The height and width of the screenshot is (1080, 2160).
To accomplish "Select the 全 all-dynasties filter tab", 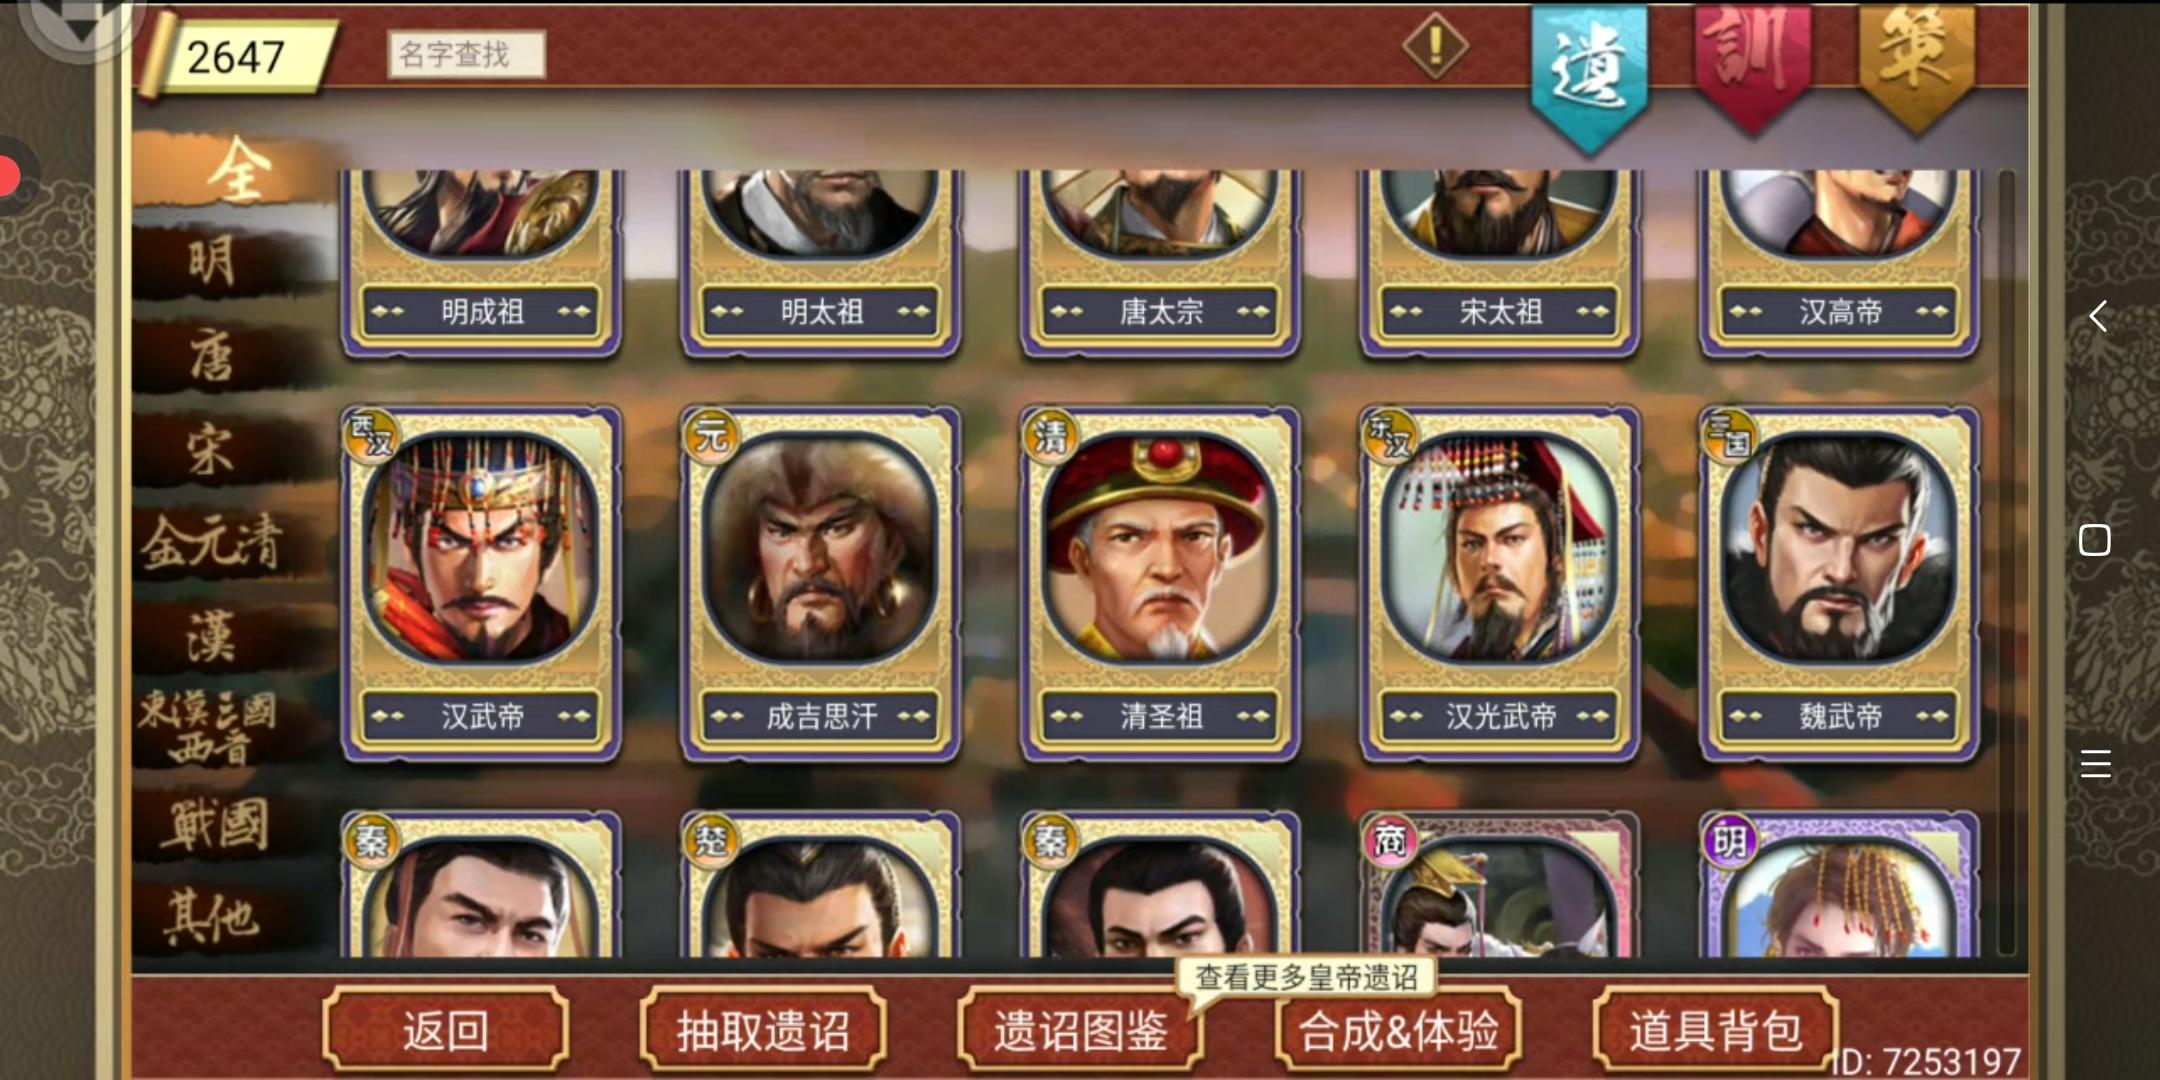I will coord(236,170).
